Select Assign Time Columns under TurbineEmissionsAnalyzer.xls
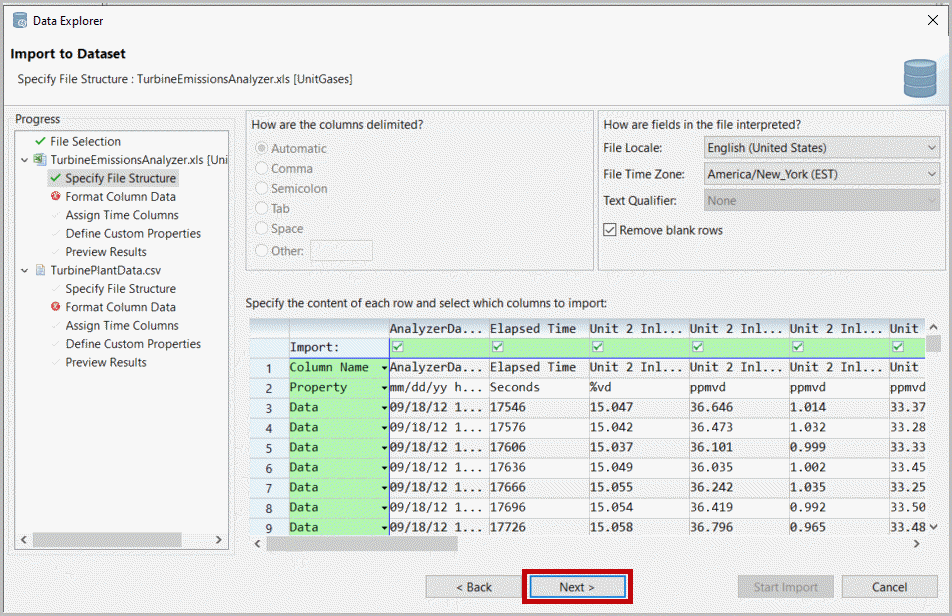The width and height of the screenshot is (952, 616). (122, 215)
